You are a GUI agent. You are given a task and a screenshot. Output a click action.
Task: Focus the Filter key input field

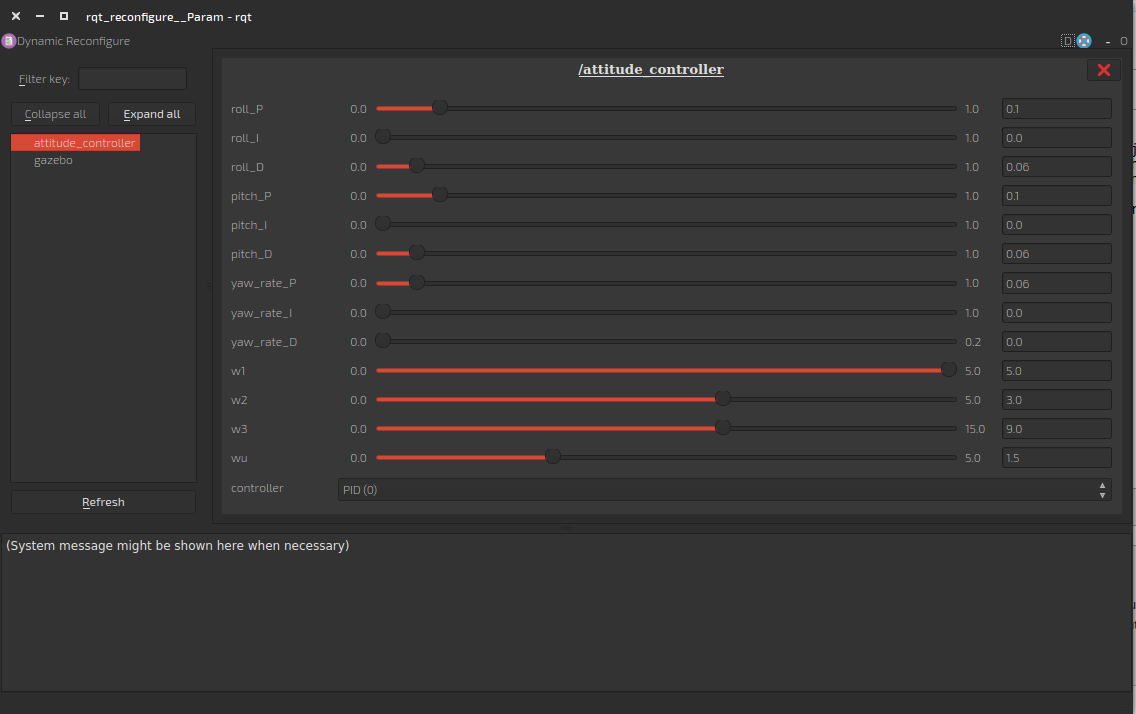tap(132, 79)
